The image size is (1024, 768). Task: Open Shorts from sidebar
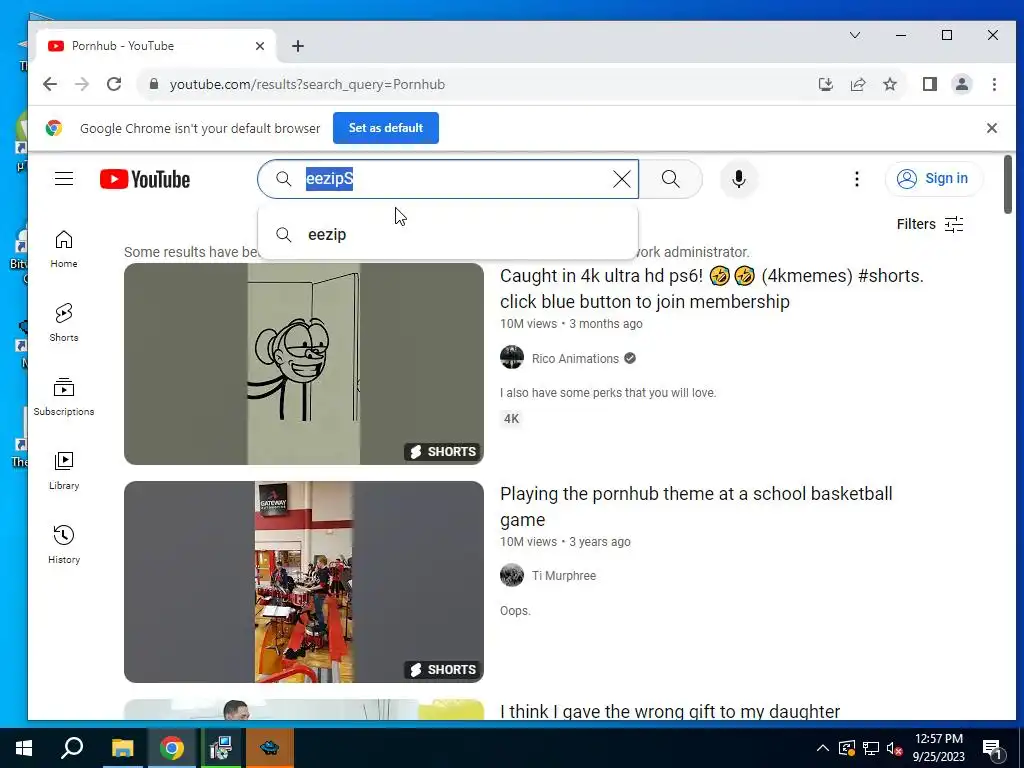point(64,323)
